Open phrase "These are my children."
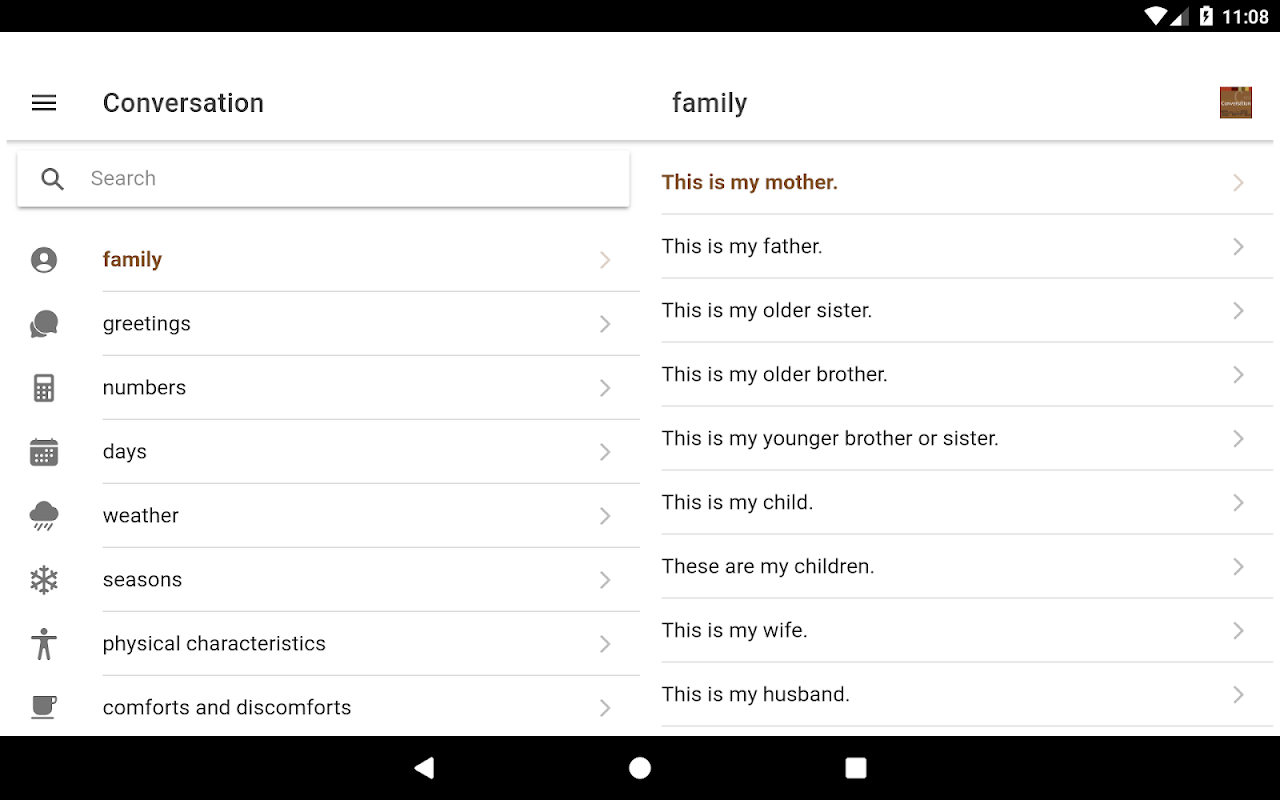This screenshot has width=1280, height=800. pos(768,567)
